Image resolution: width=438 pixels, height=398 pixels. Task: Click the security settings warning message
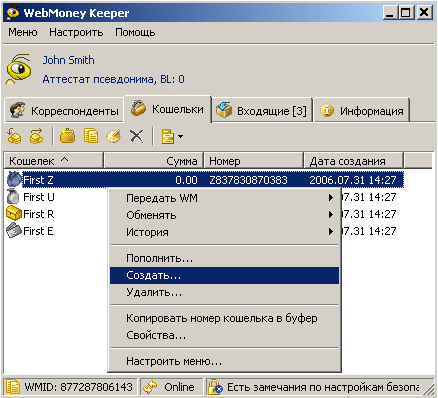[x=323, y=387]
